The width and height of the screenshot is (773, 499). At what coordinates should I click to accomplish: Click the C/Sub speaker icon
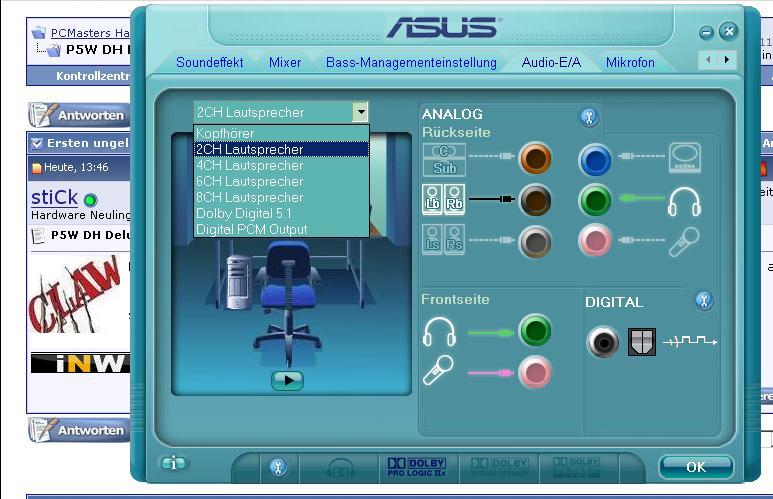[444, 160]
